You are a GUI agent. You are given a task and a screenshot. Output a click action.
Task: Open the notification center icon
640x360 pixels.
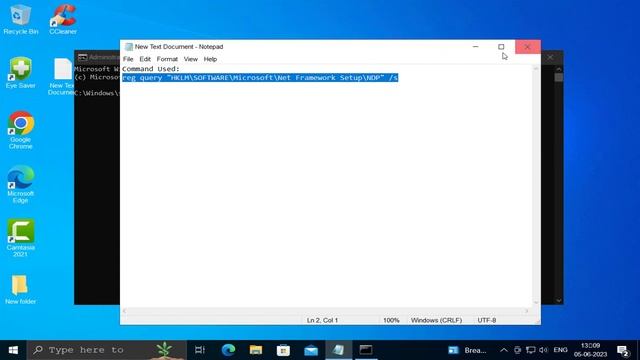[x=623, y=351]
